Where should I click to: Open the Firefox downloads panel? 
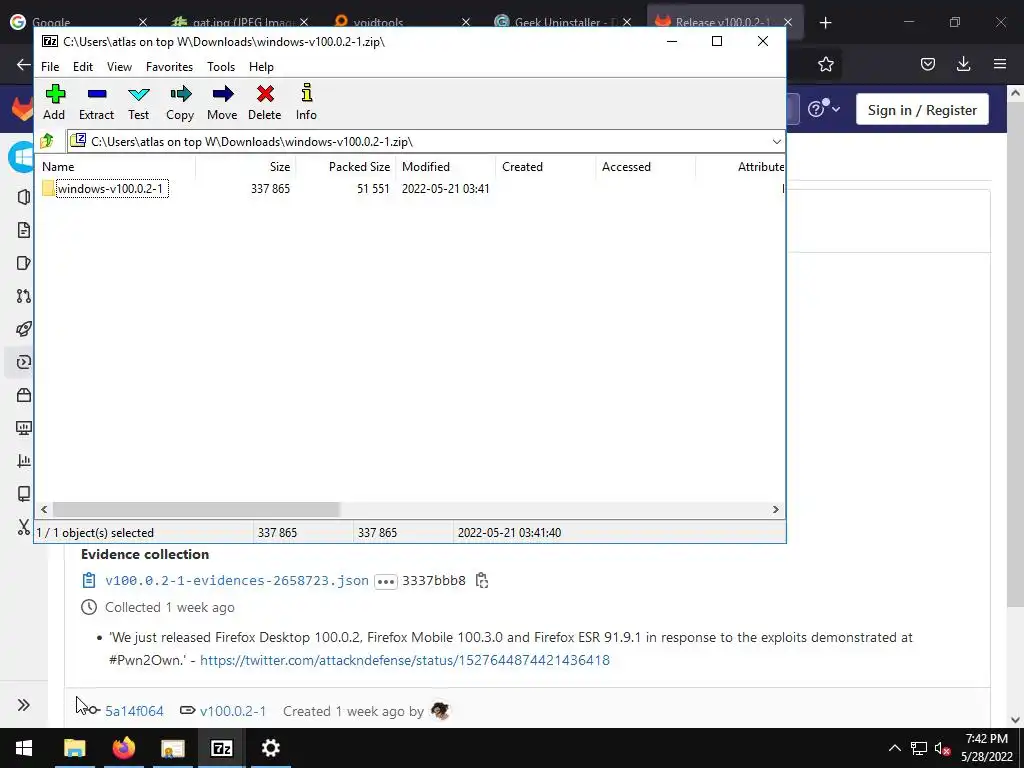(x=964, y=64)
